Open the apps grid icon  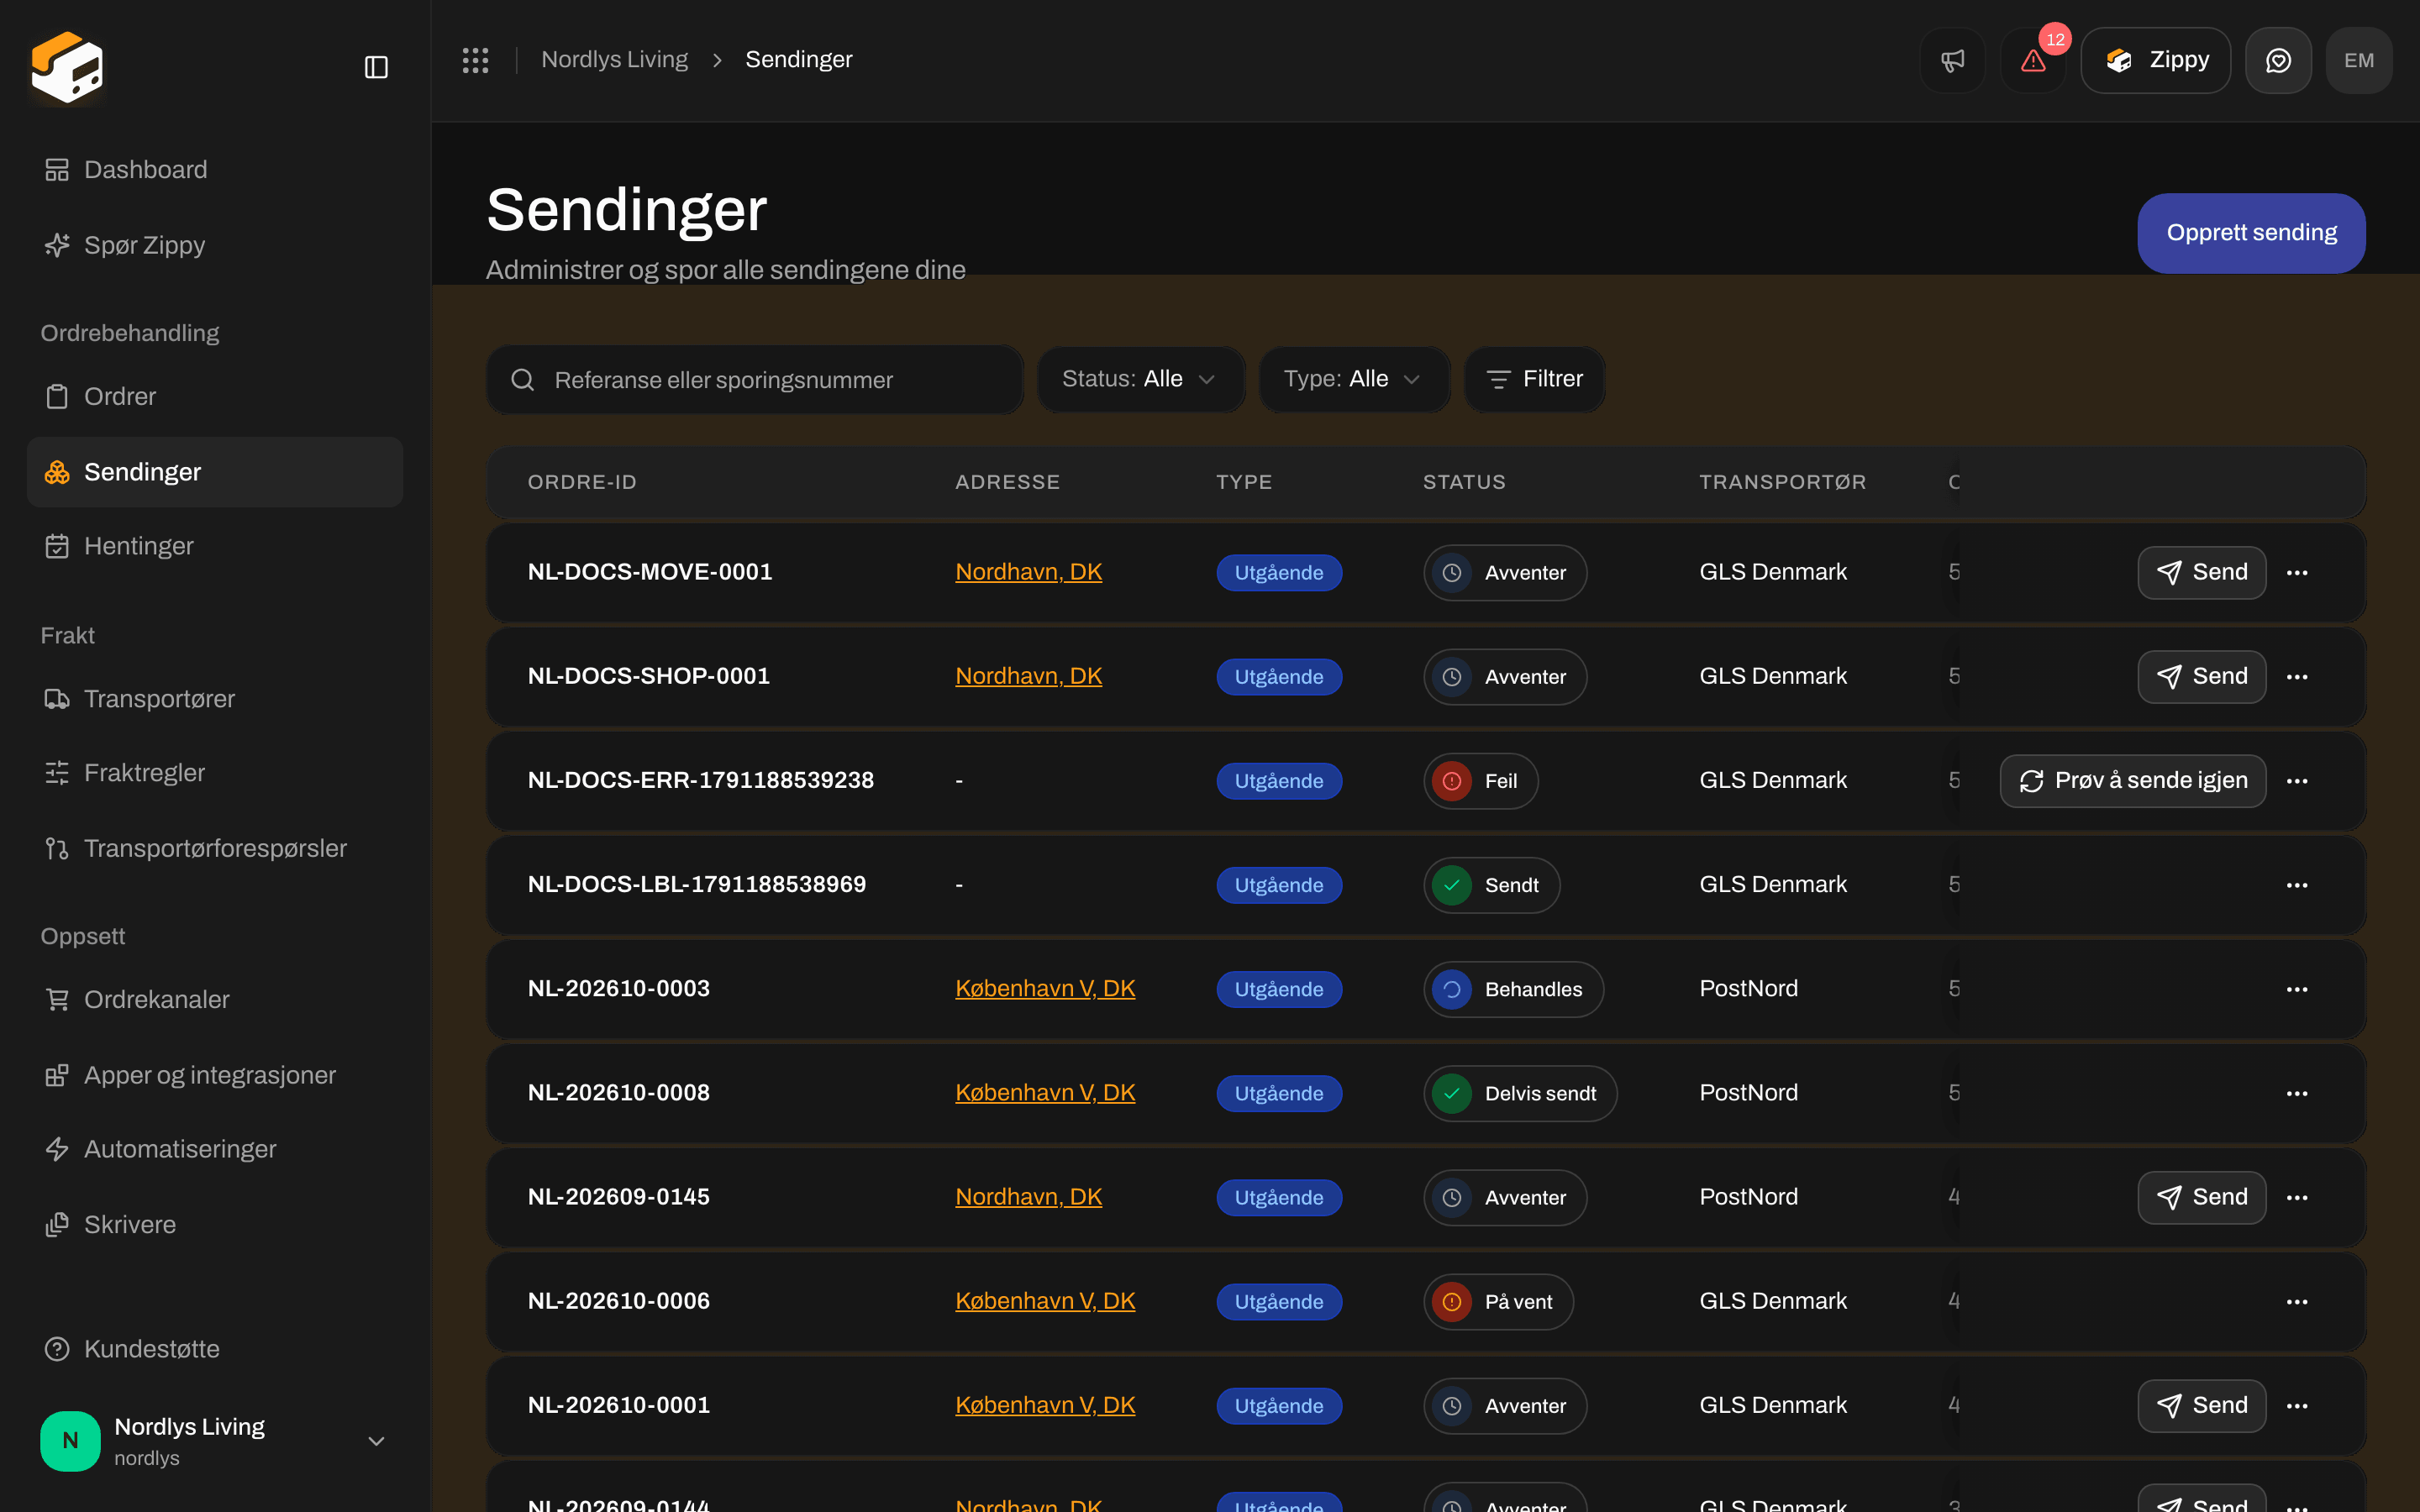(475, 60)
